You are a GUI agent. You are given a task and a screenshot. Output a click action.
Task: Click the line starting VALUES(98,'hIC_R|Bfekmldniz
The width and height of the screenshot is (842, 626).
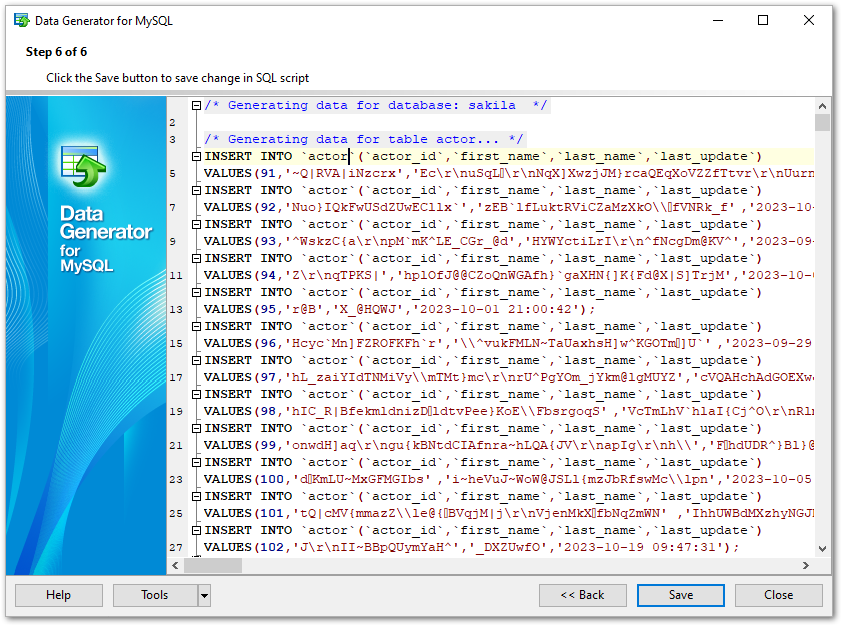click(509, 411)
